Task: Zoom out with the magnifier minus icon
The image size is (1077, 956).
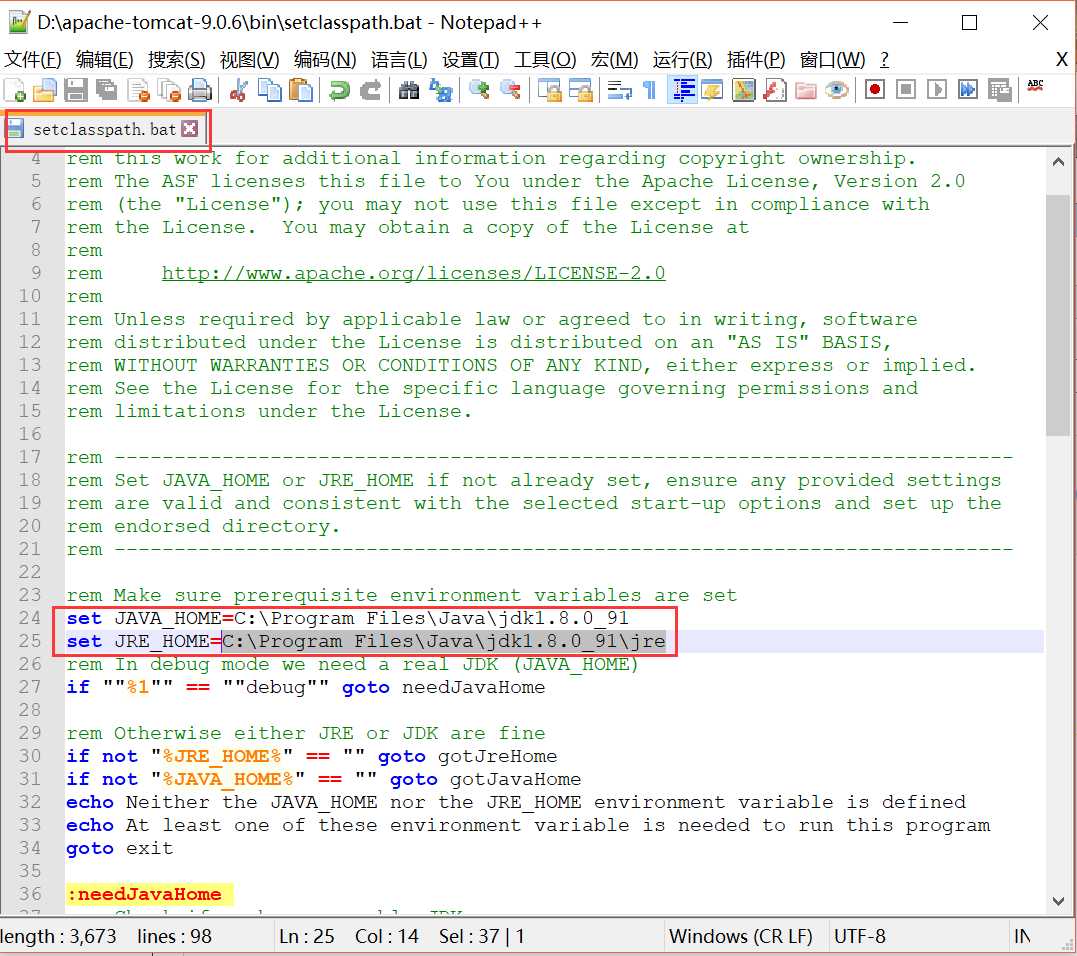Action: [x=510, y=90]
